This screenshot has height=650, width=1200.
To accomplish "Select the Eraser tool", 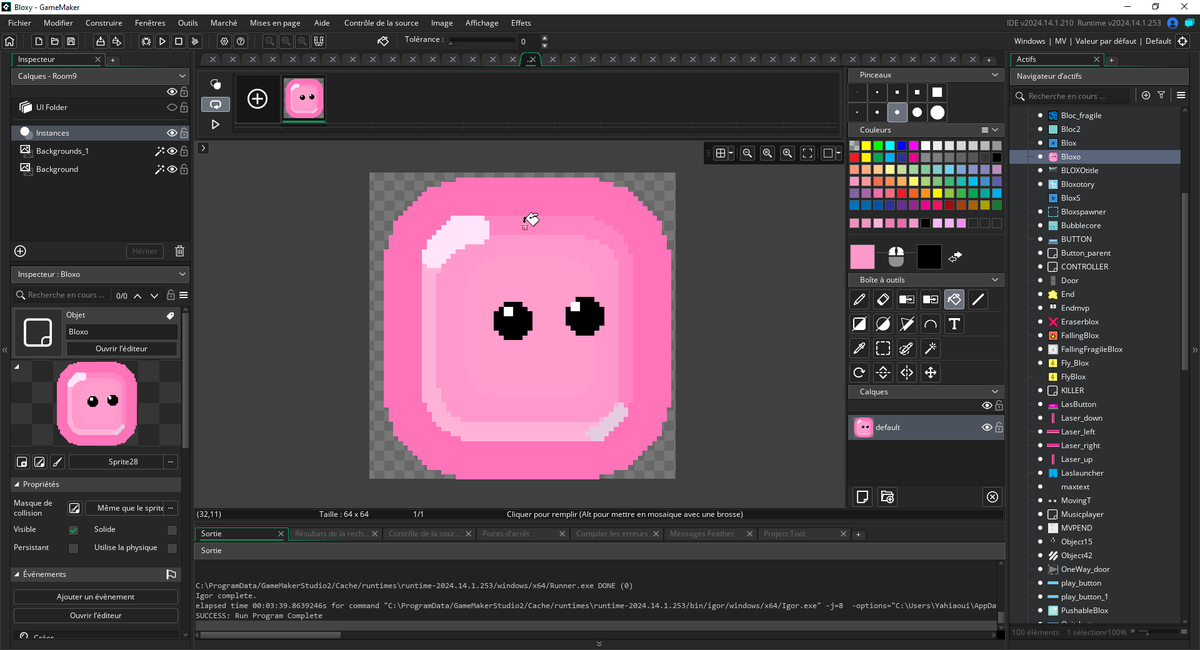I will [883, 299].
